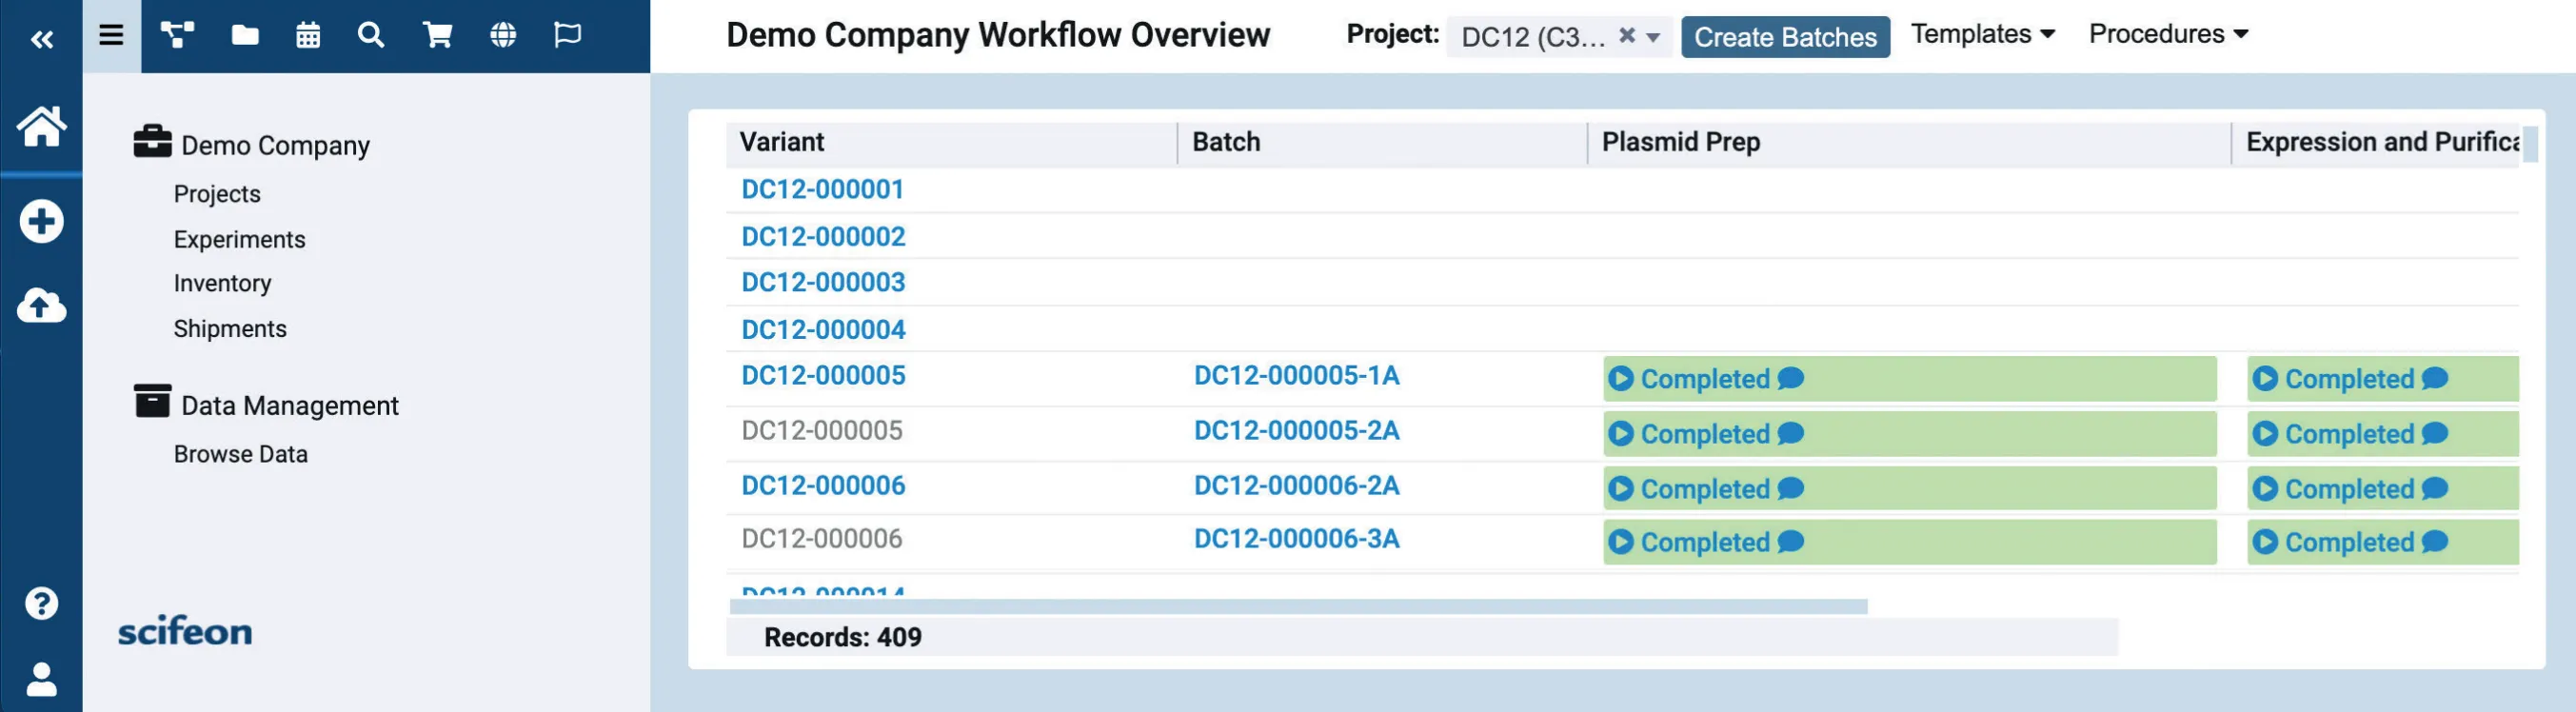The width and height of the screenshot is (2576, 712).
Task: Open variant link DC12-000003
Action: [823, 282]
